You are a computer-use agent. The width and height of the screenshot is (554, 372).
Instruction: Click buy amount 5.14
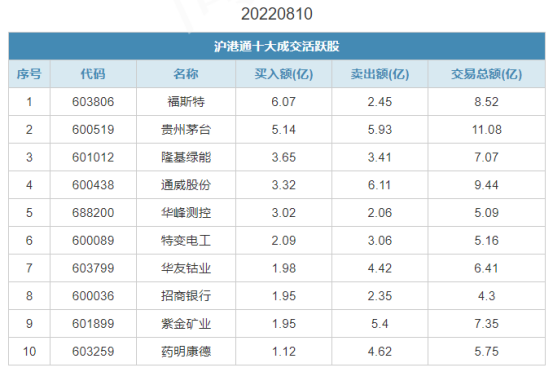(x=283, y=130)
